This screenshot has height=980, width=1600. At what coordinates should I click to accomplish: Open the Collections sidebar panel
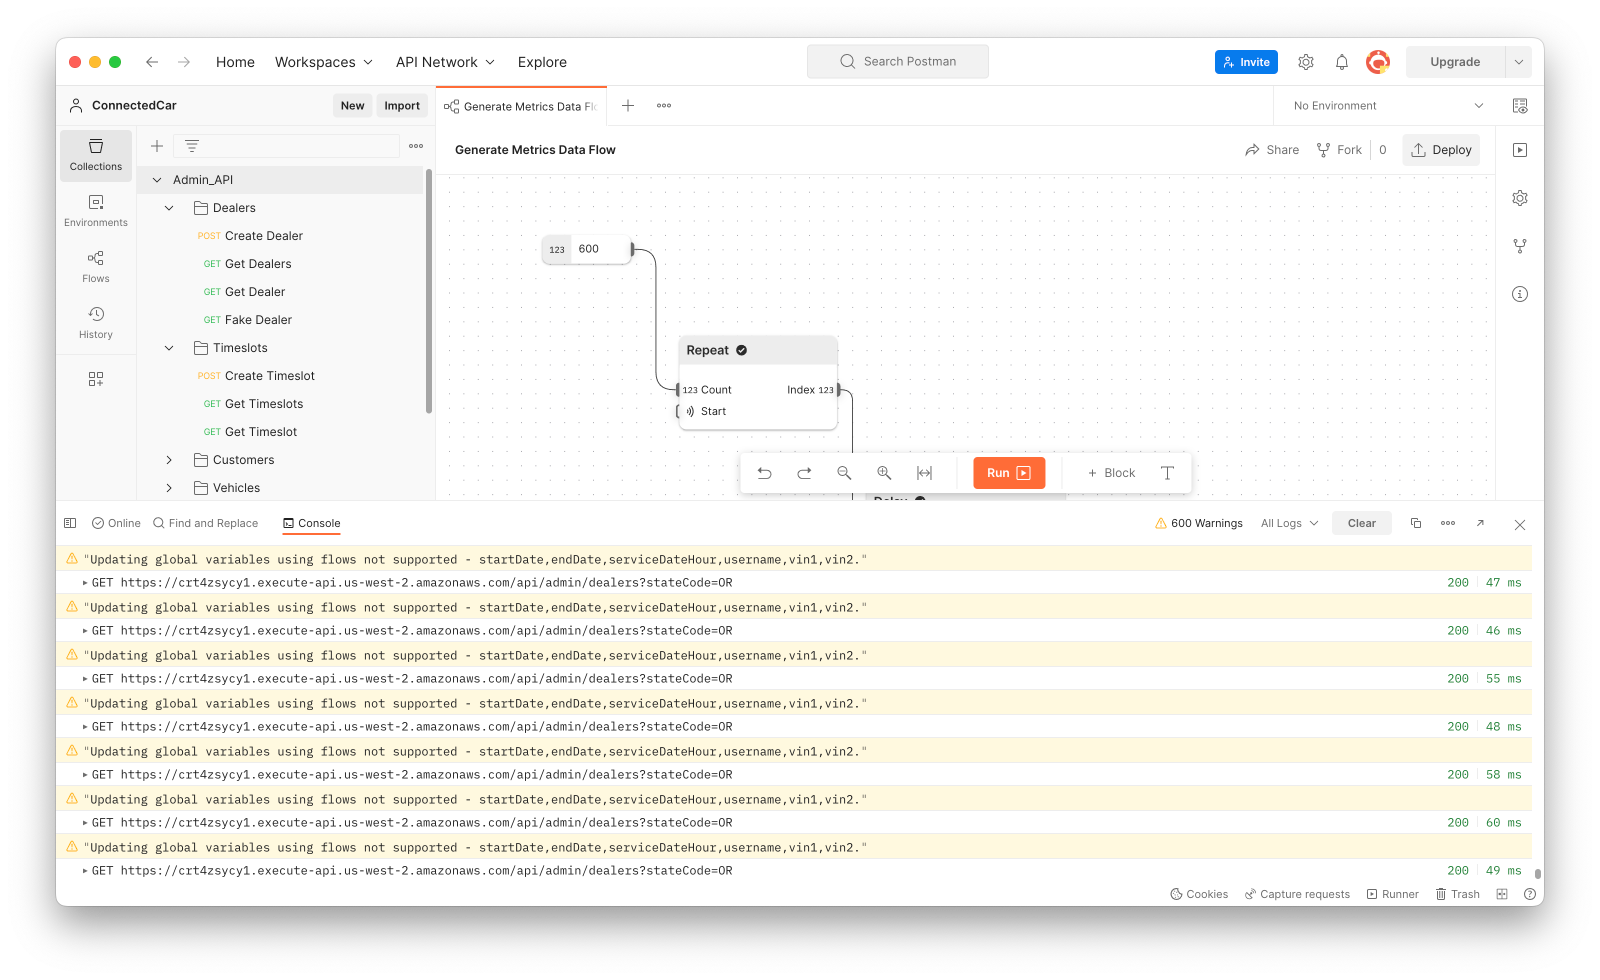[96, 155]
